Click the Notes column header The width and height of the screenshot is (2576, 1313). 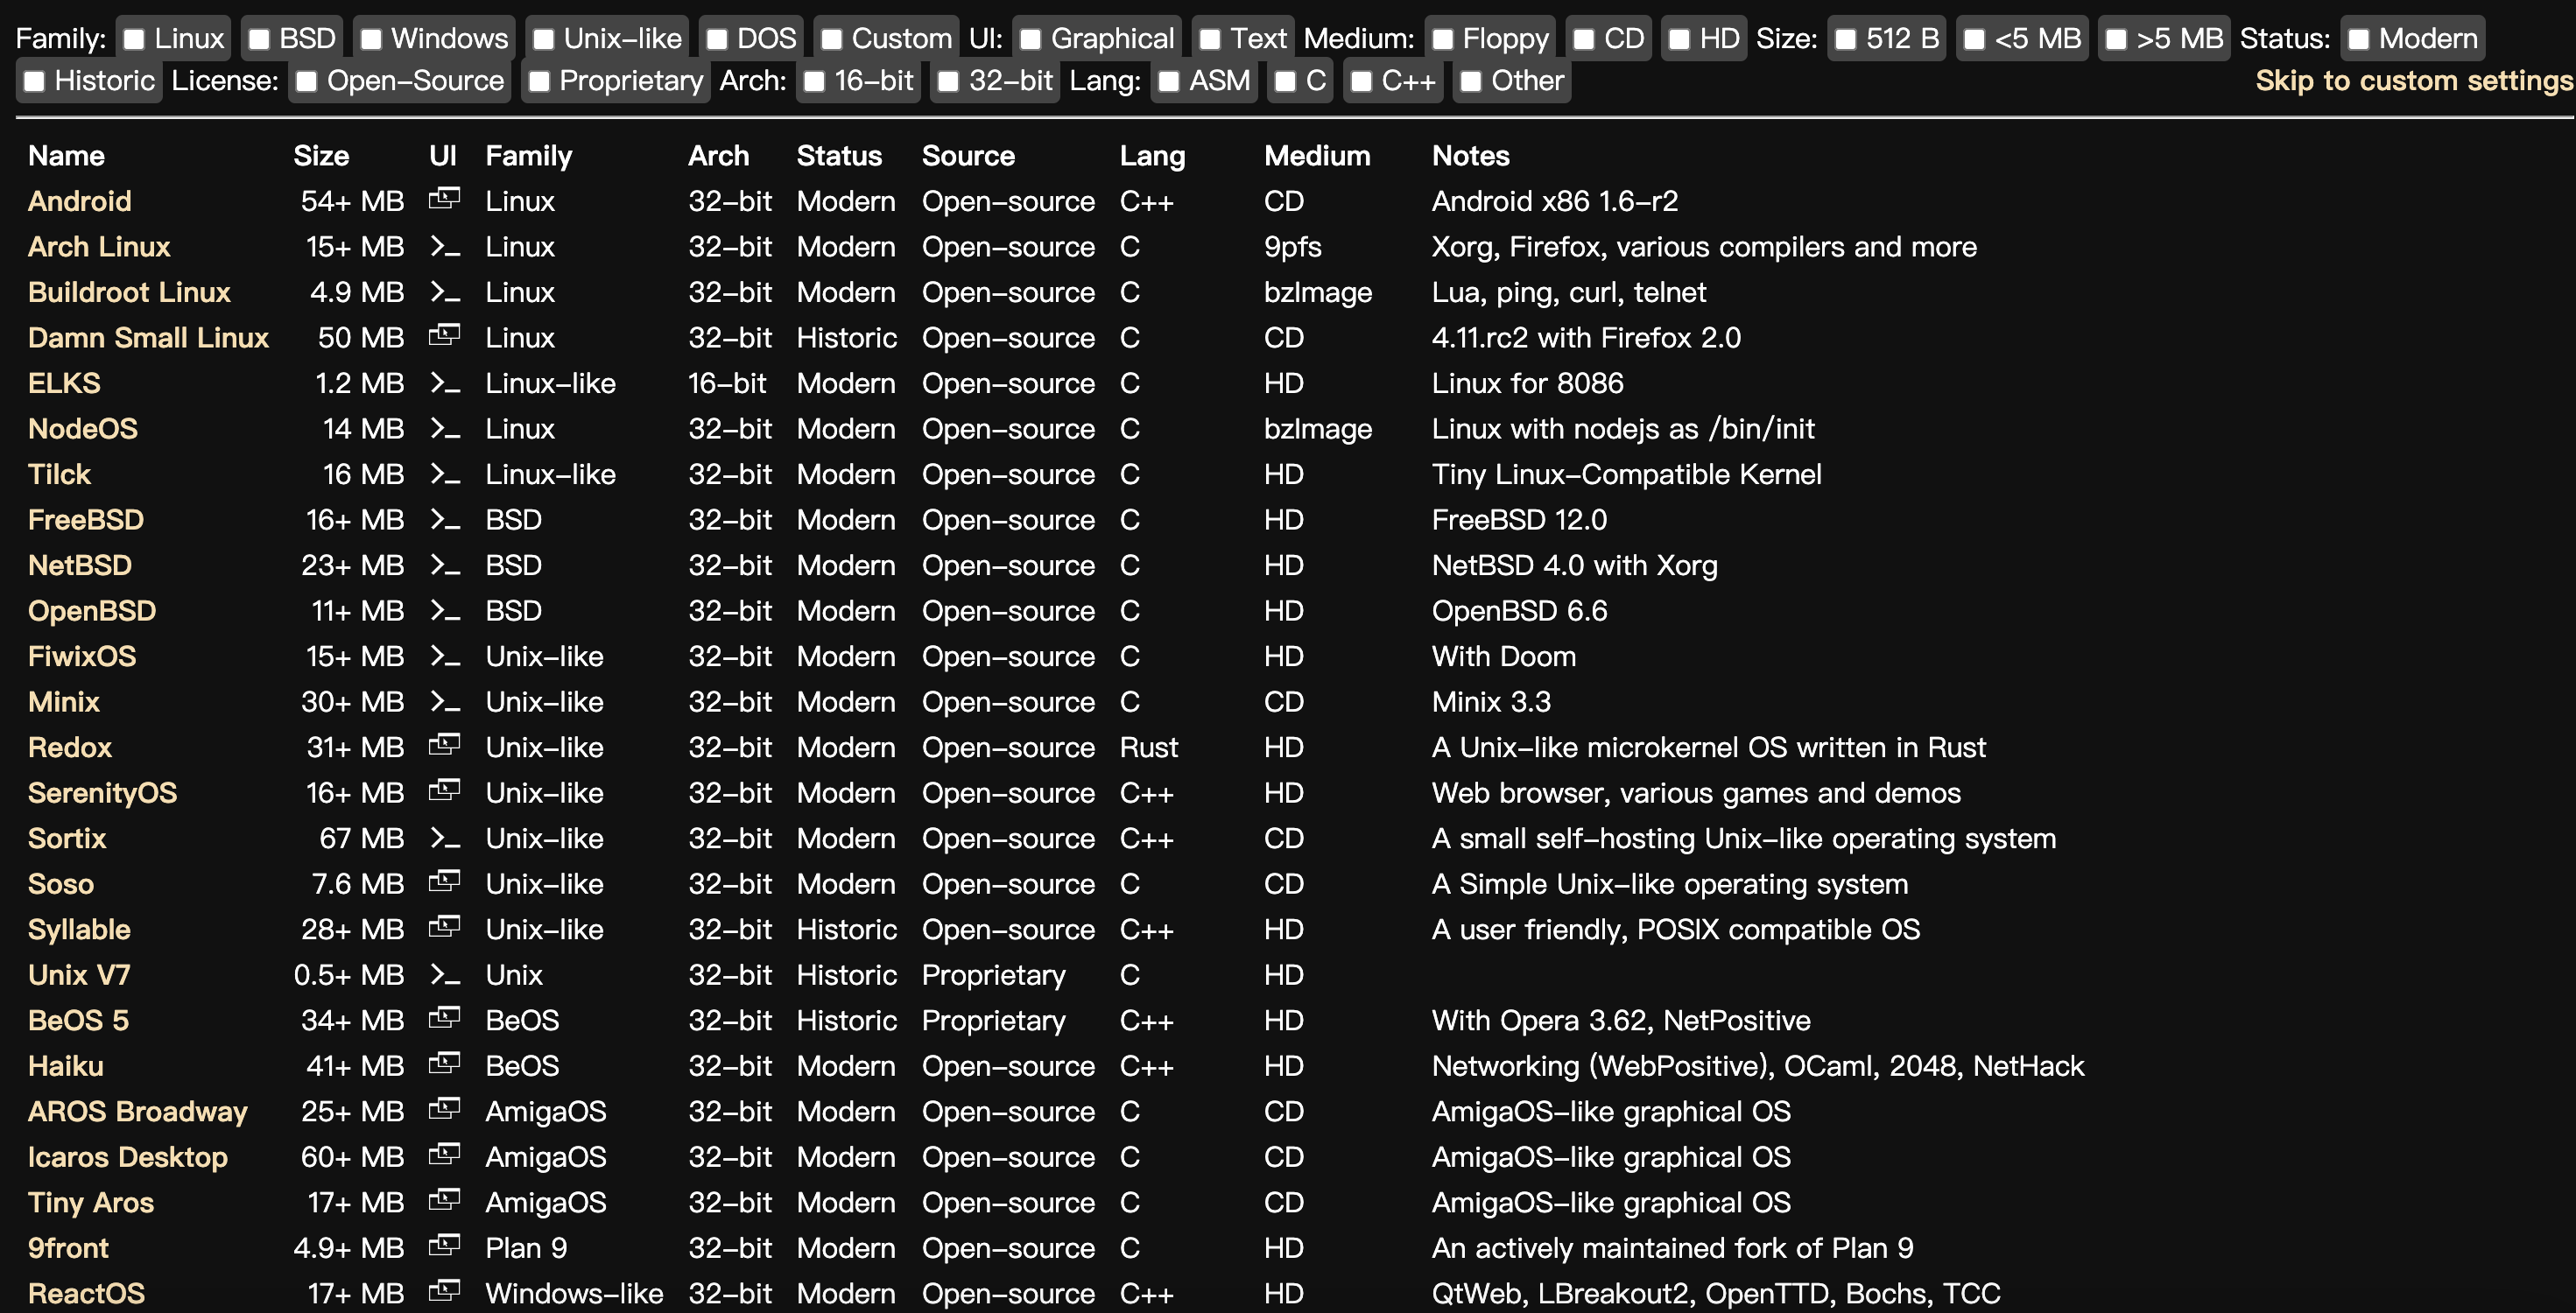pos(1470,156)
